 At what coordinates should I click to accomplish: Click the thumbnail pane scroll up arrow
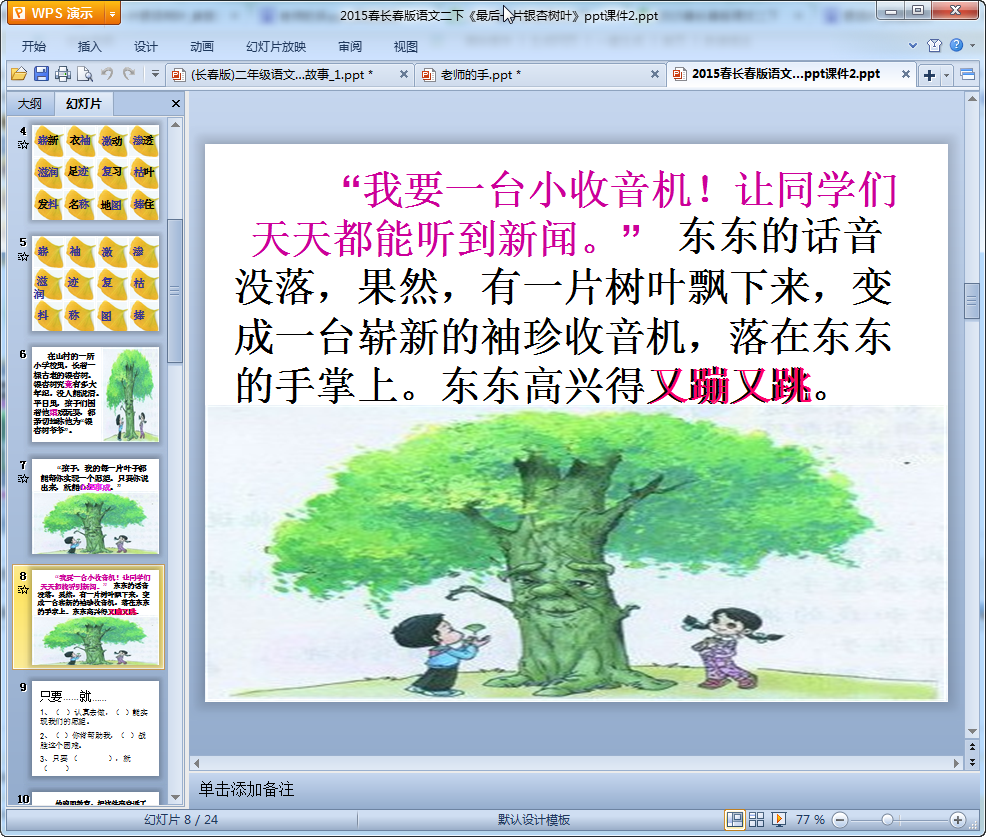175,125
